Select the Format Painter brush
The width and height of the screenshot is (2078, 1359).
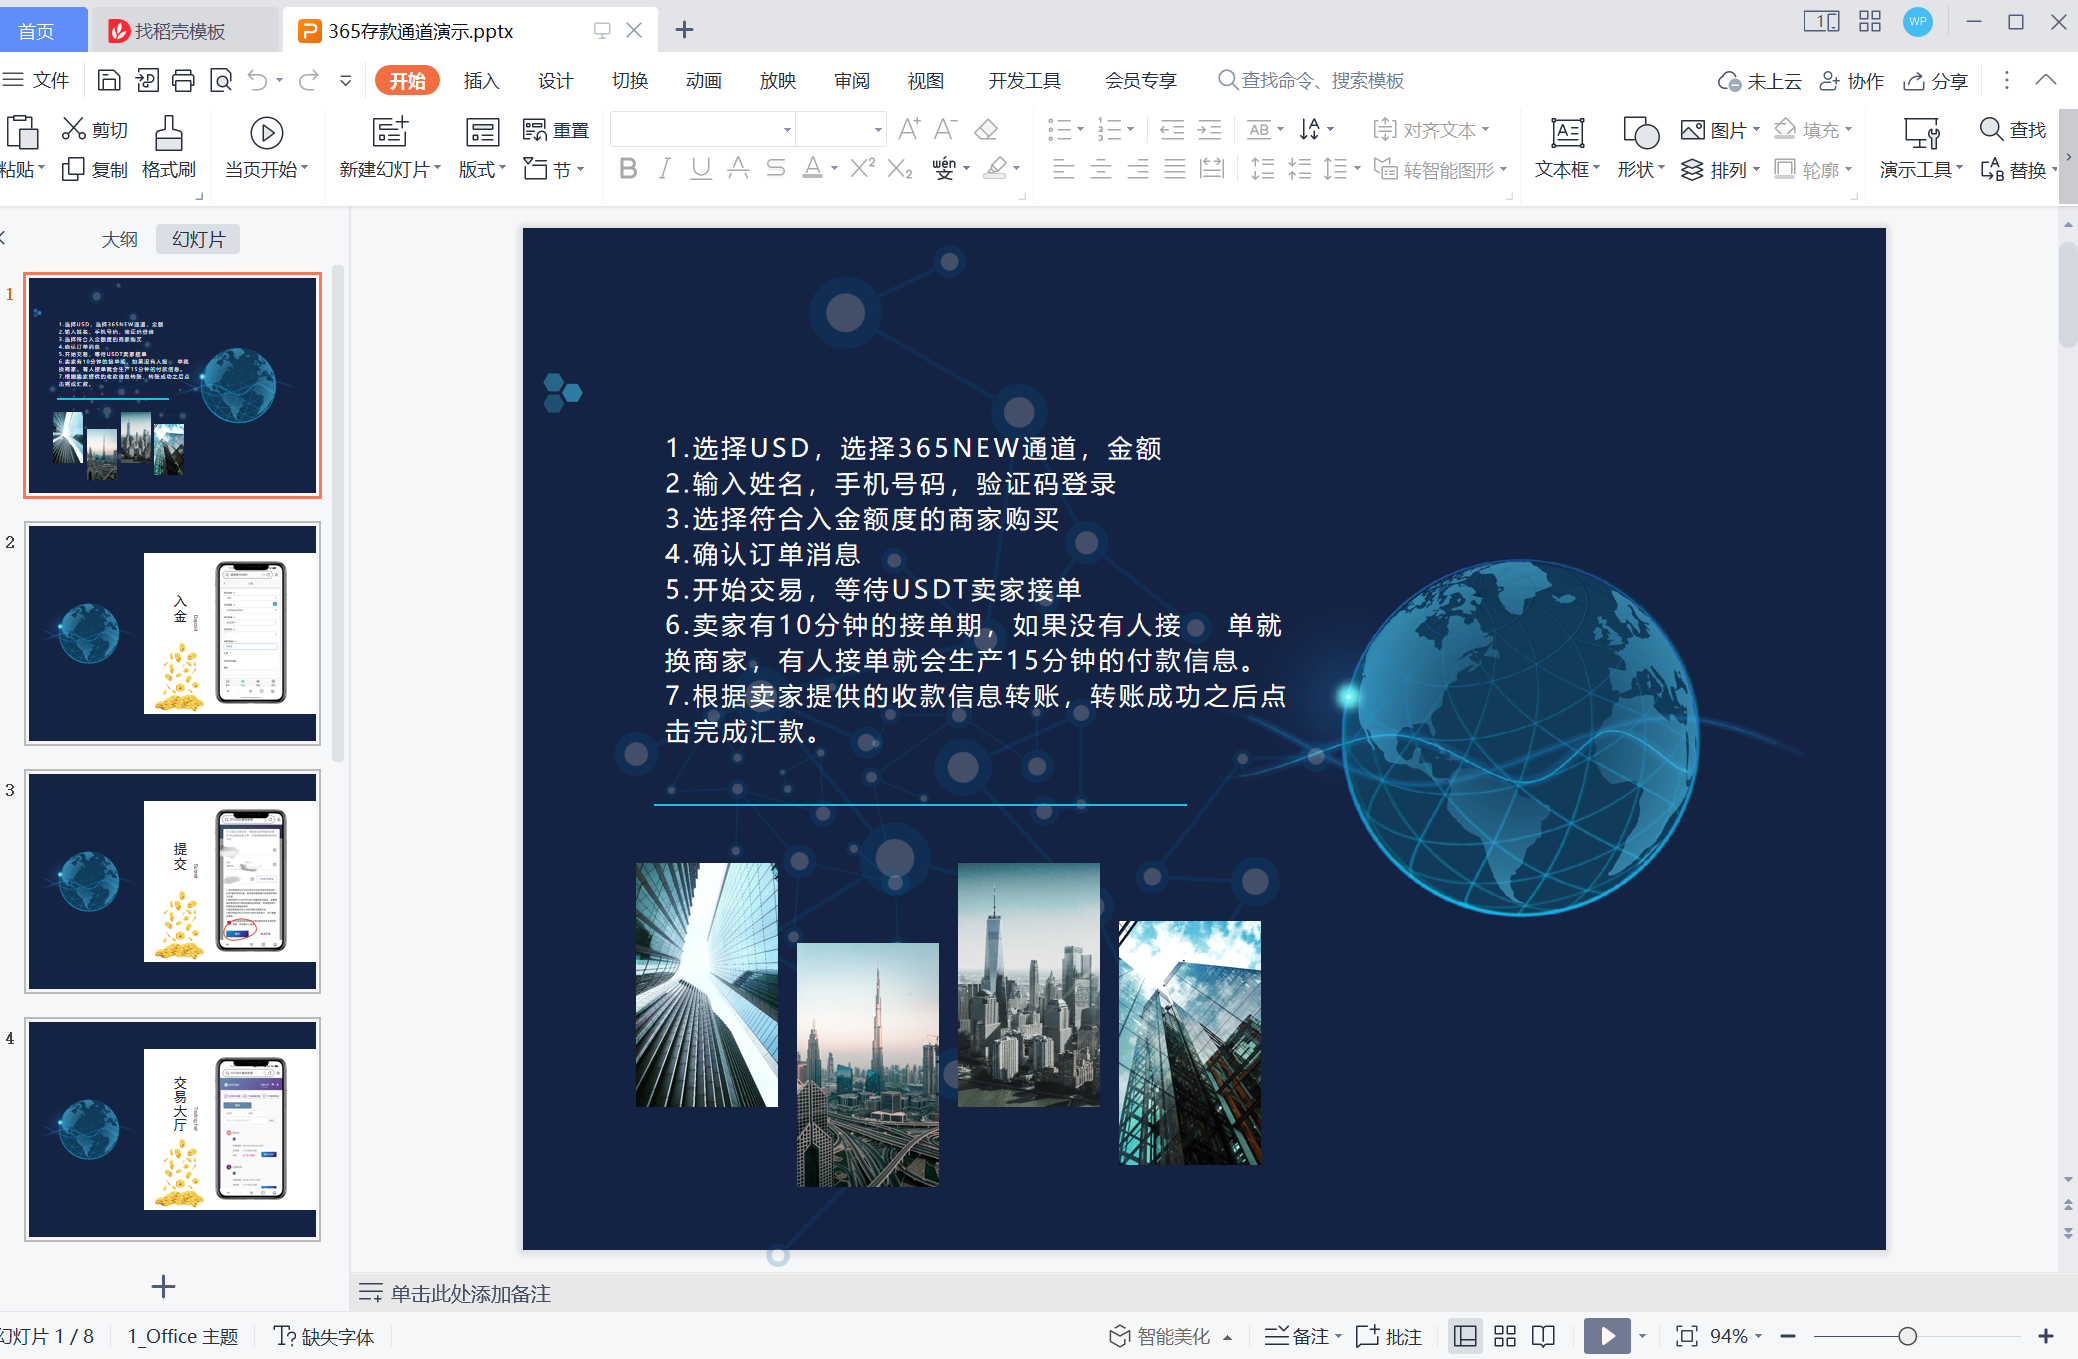tap(169, 132)
